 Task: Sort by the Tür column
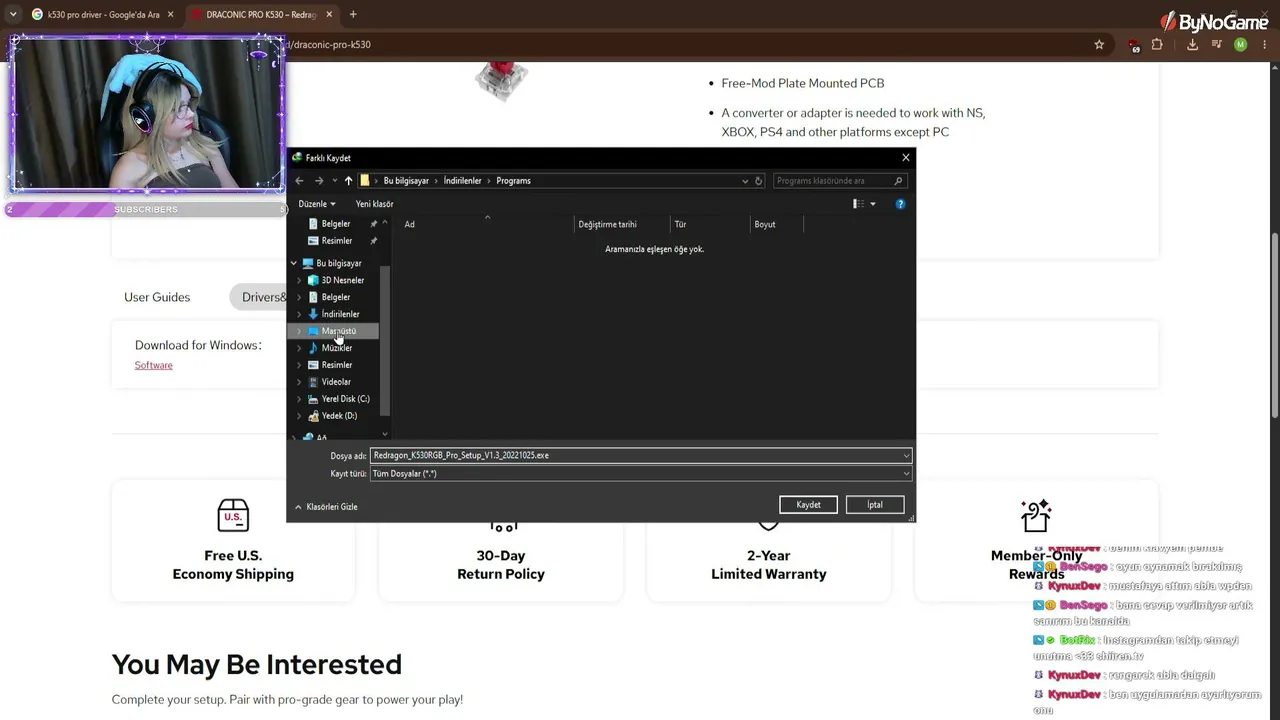click(710, 224)
